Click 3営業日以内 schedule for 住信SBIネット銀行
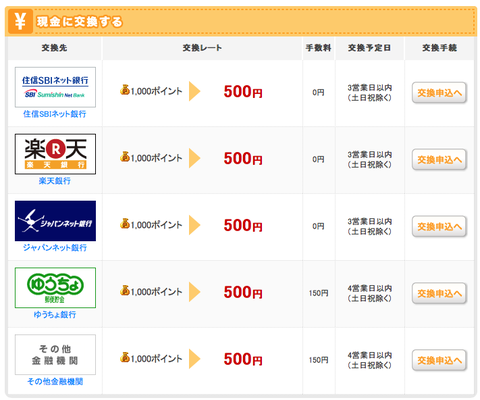Viewport: 480px width, 400px height. (x=369, y=93)
